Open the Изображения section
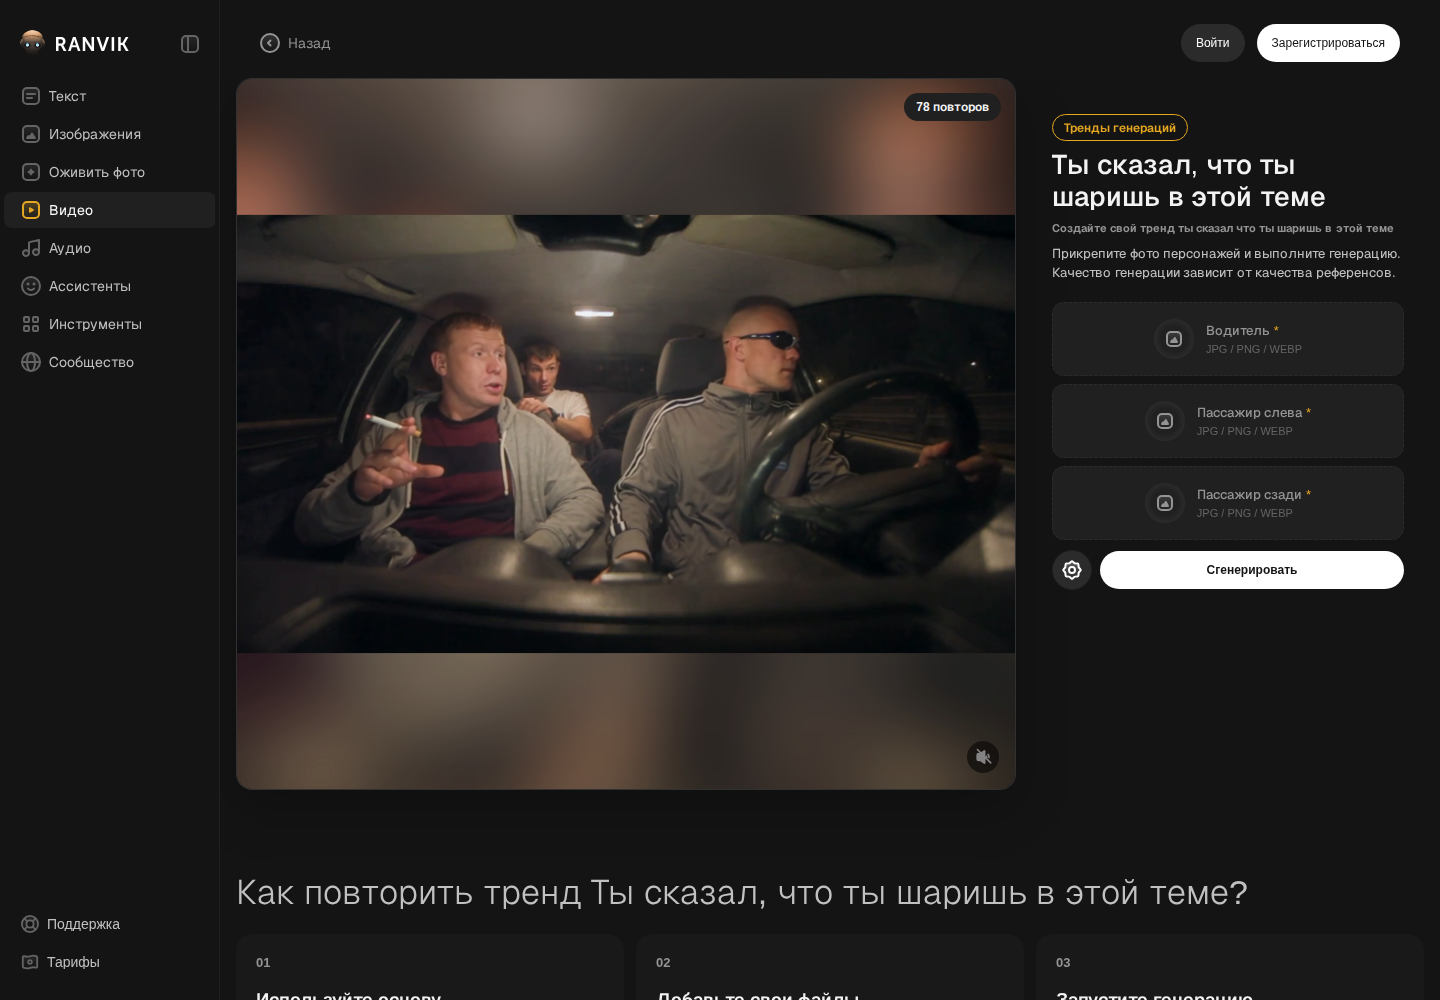1440x1000 pixels. [x=109, y=134]
